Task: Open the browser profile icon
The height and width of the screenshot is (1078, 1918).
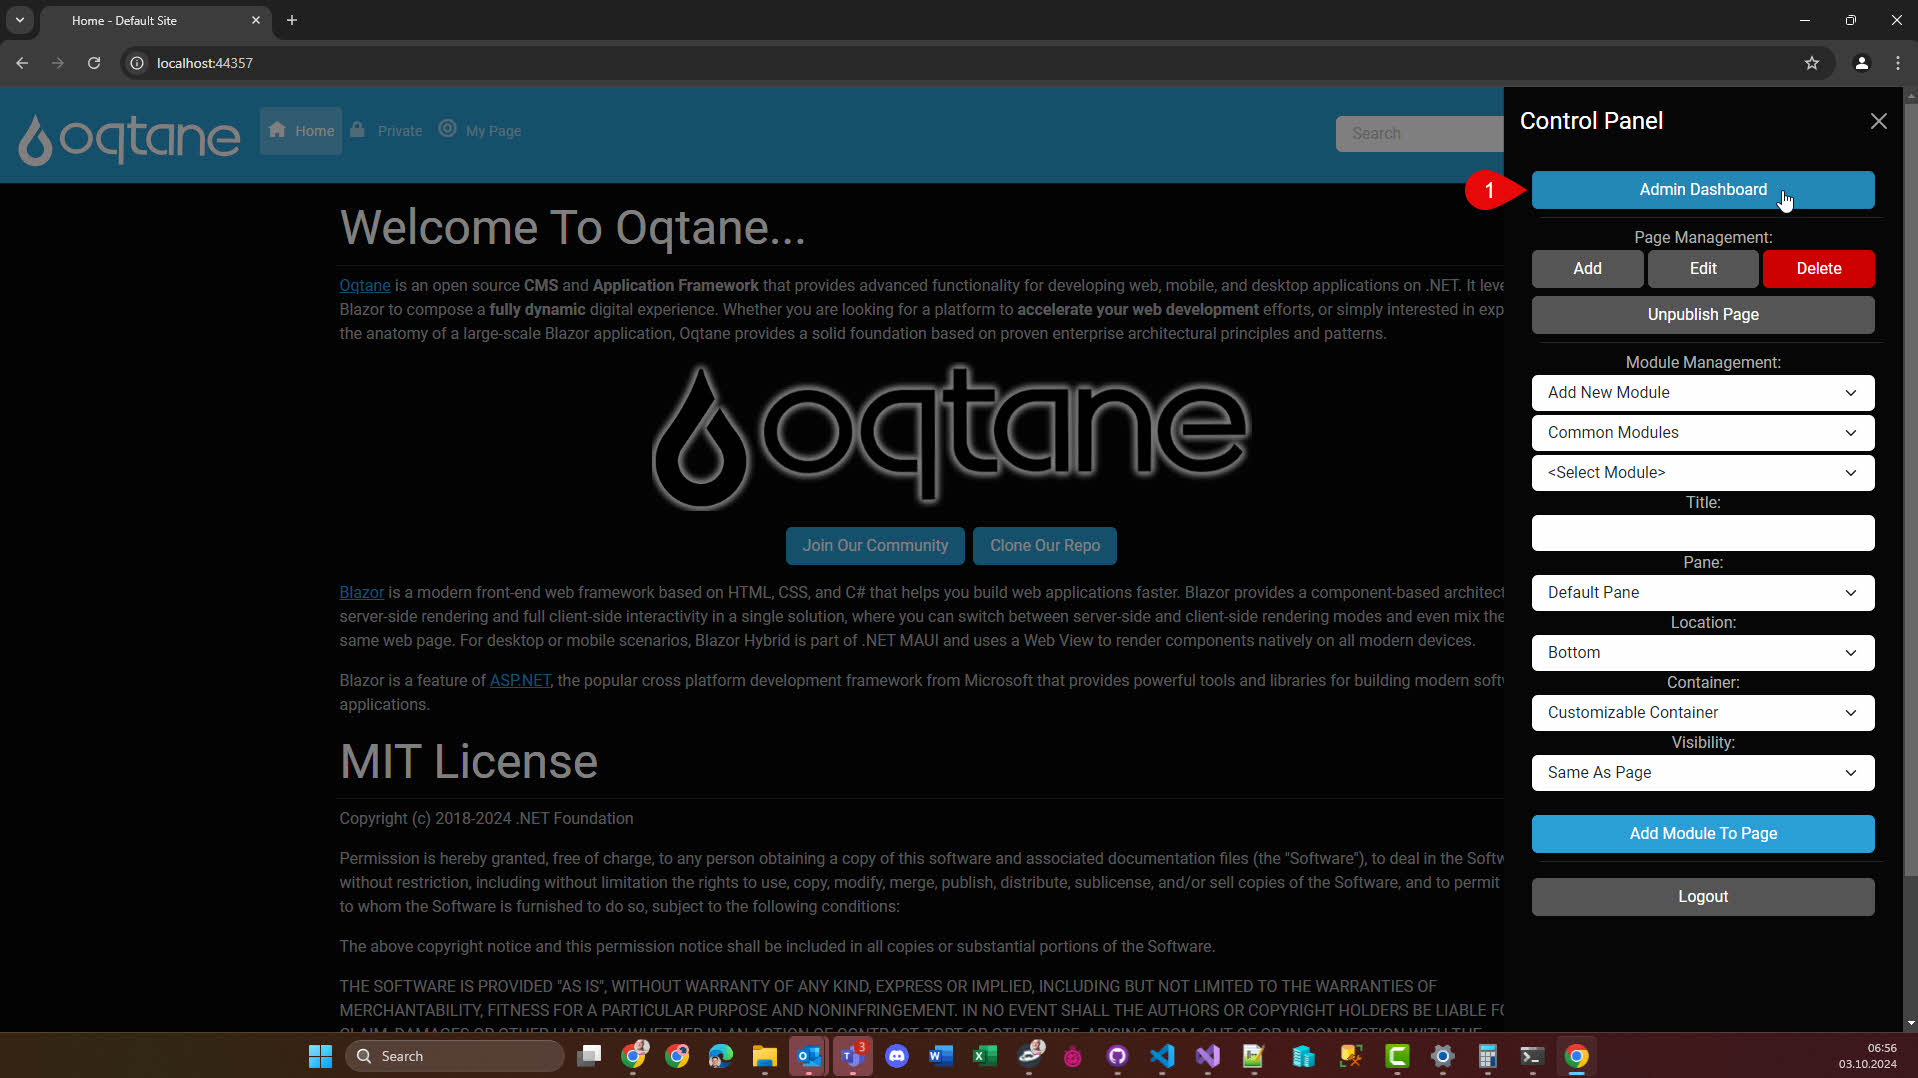Action: pos(1861,63)
